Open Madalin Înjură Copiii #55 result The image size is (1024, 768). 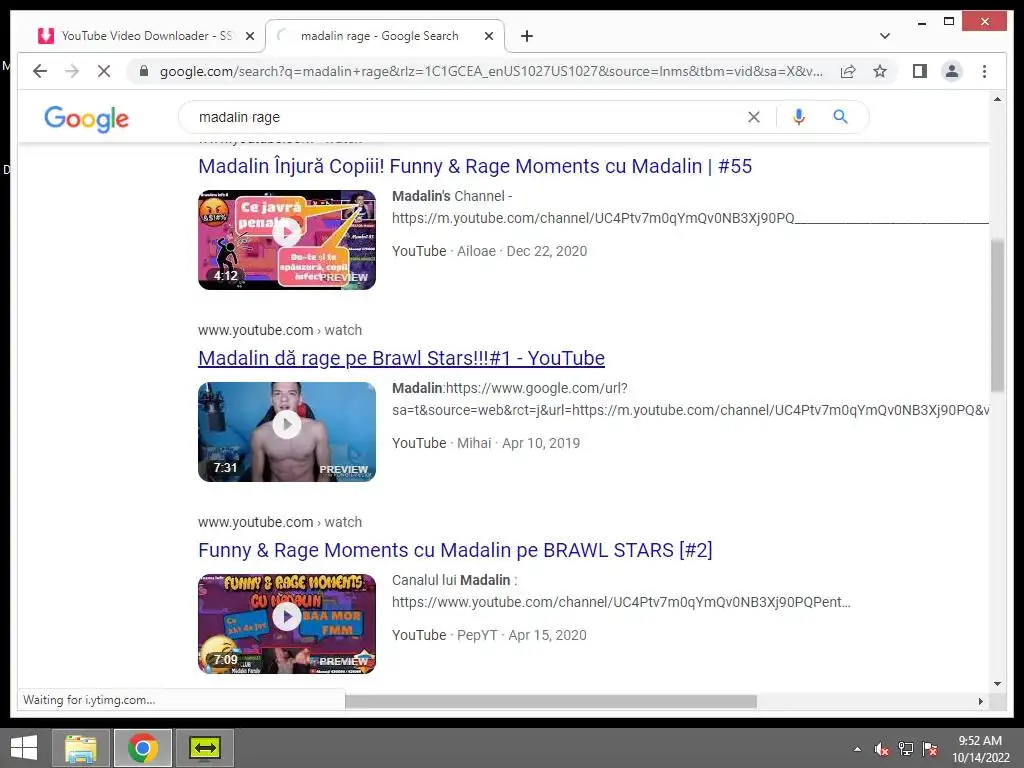tap(475, 166)
